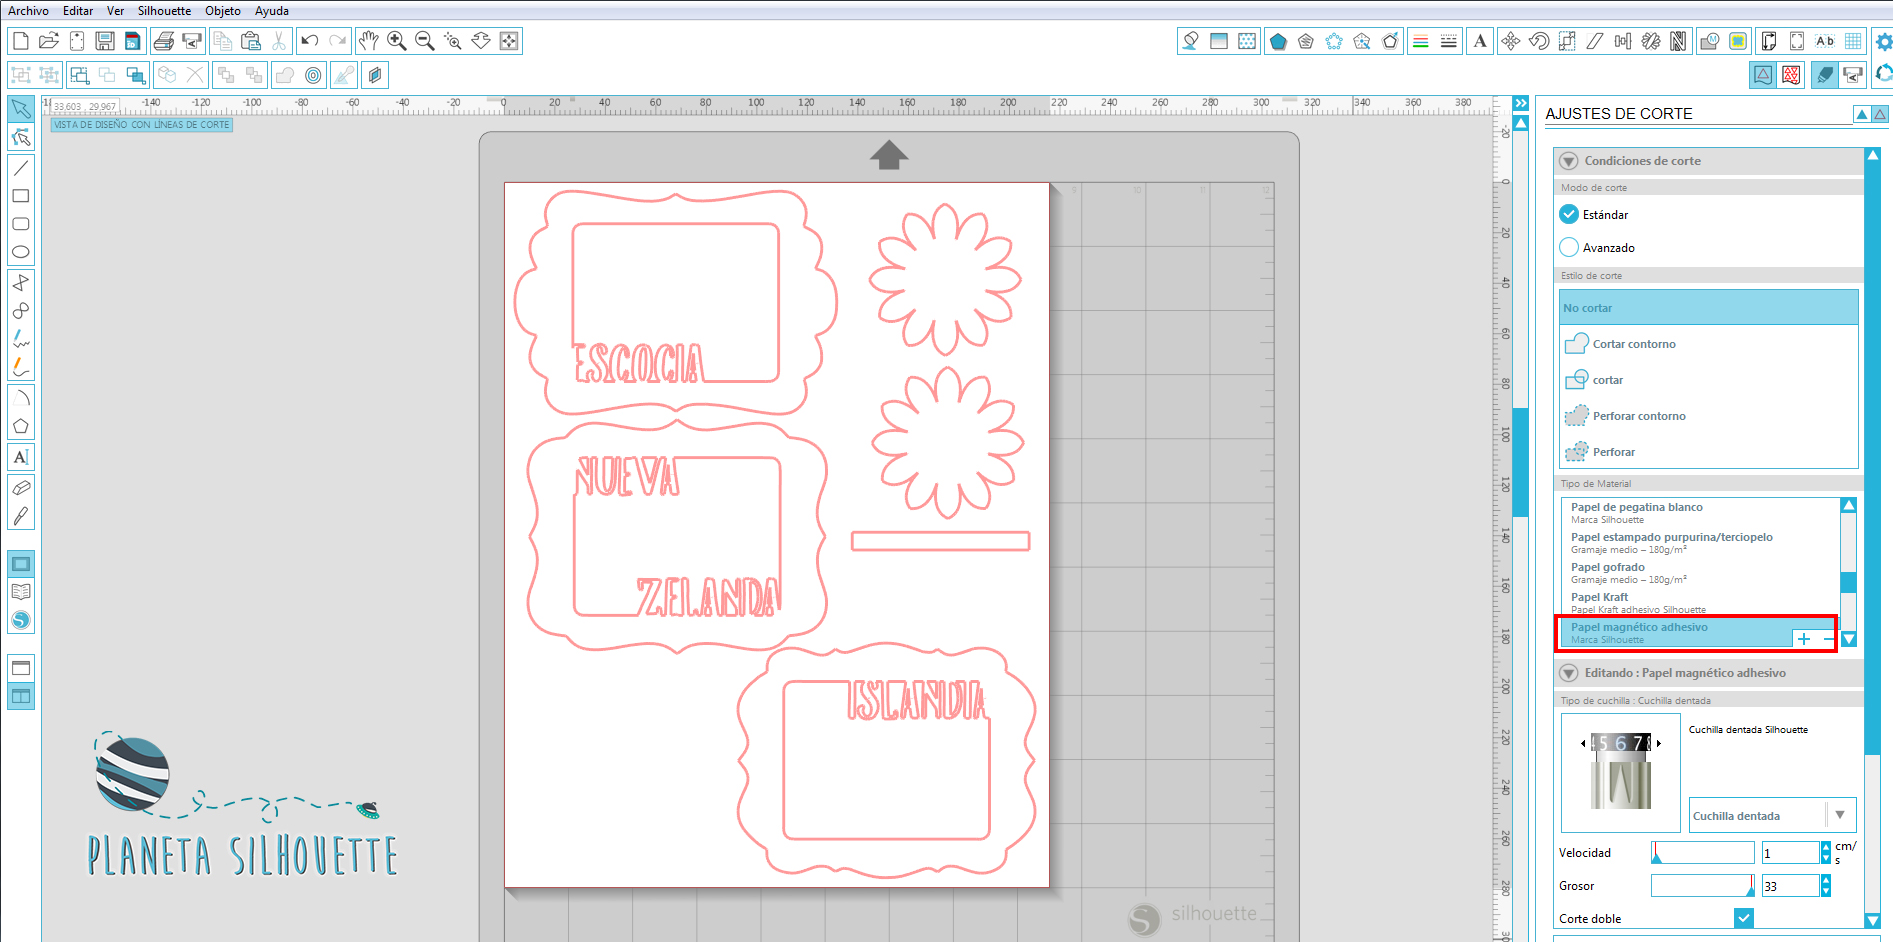Click the Save to SD card icon

133,41
